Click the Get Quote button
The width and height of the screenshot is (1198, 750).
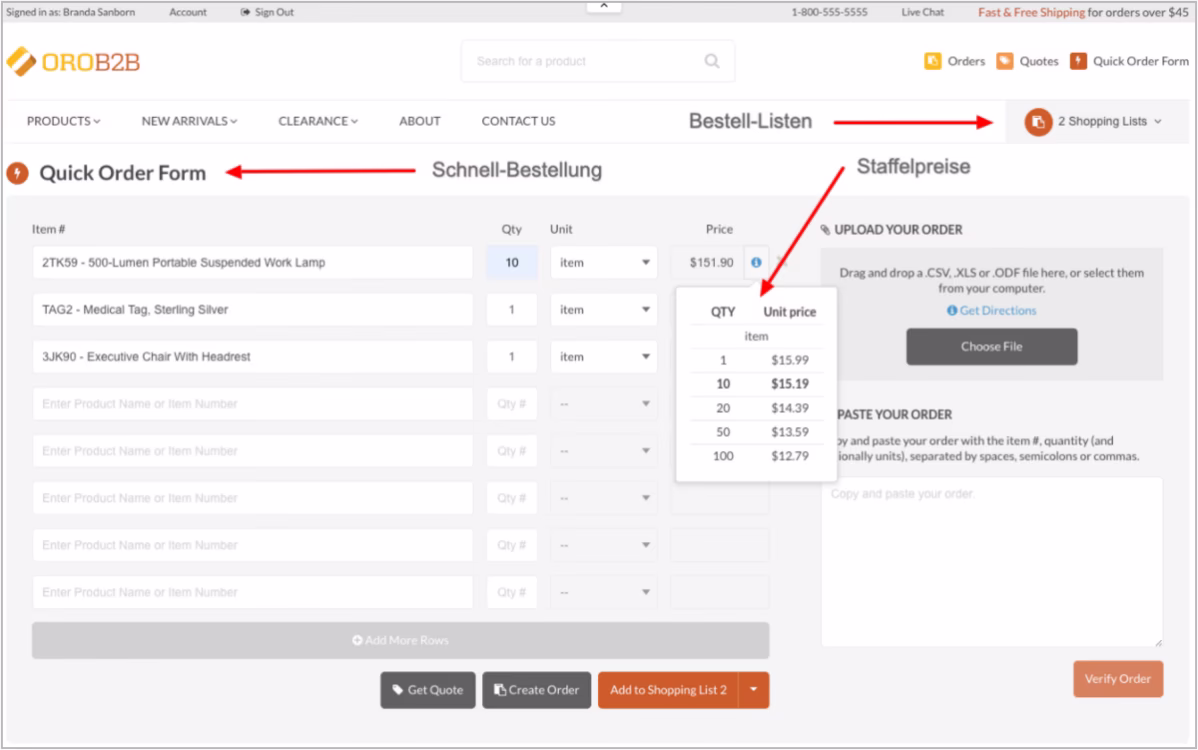coord(427,689)
